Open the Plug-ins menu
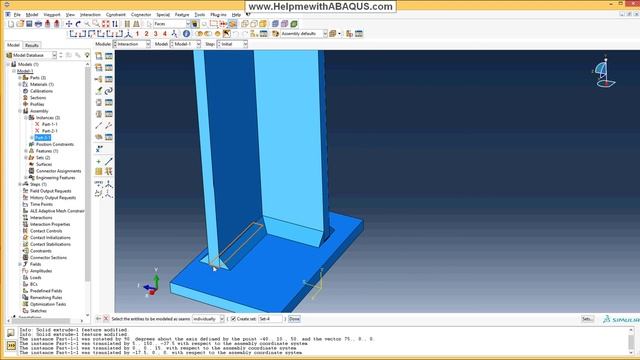640x360 pixels. pos(218,15)
